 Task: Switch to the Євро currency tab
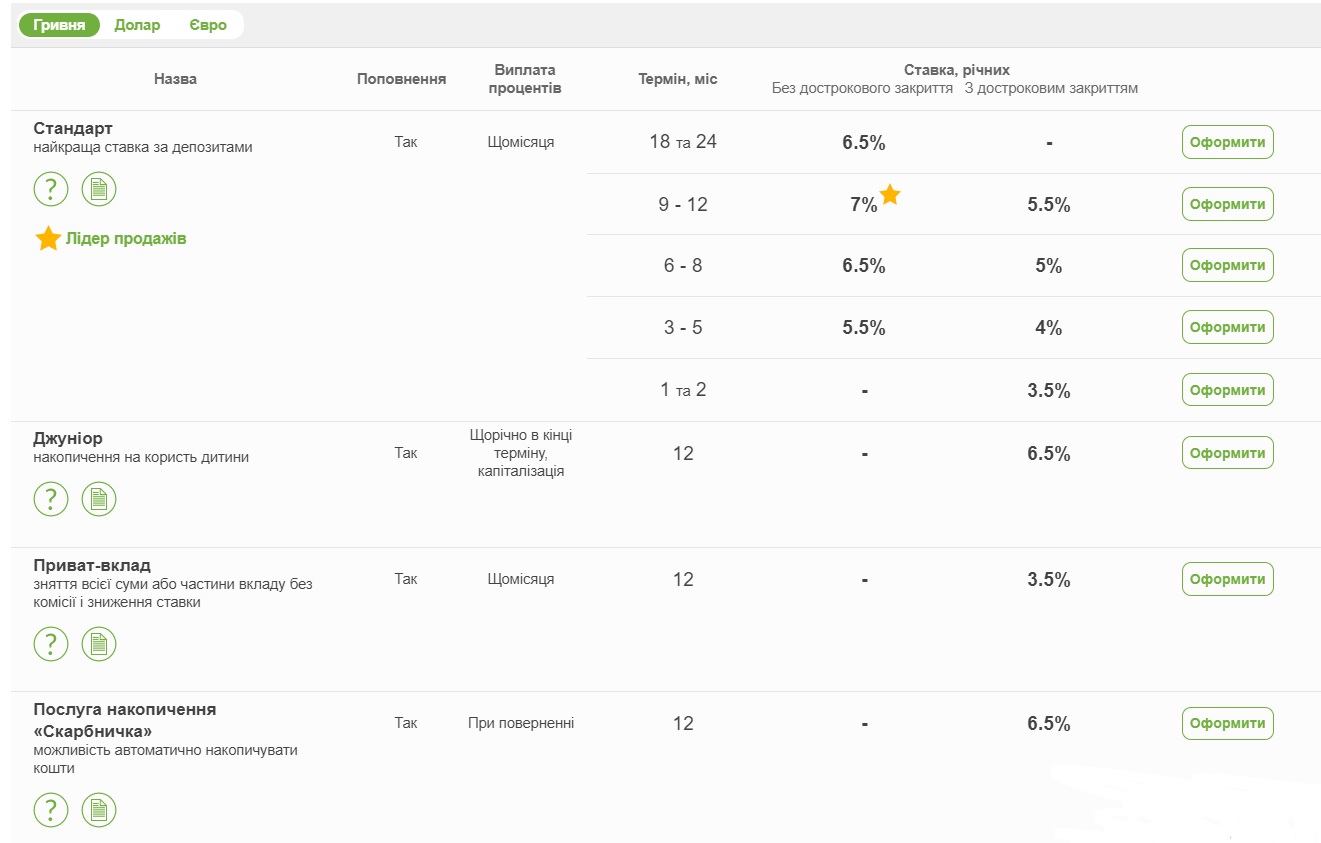point(208,25)
